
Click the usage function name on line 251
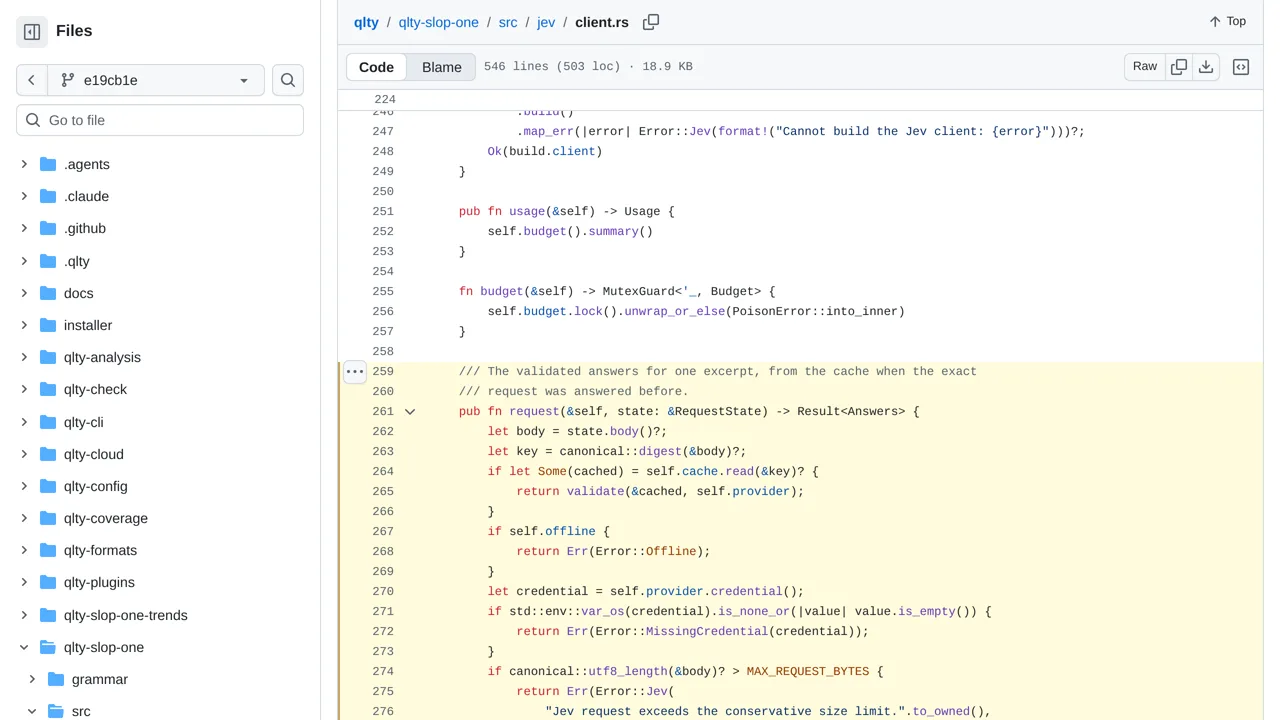527,211
